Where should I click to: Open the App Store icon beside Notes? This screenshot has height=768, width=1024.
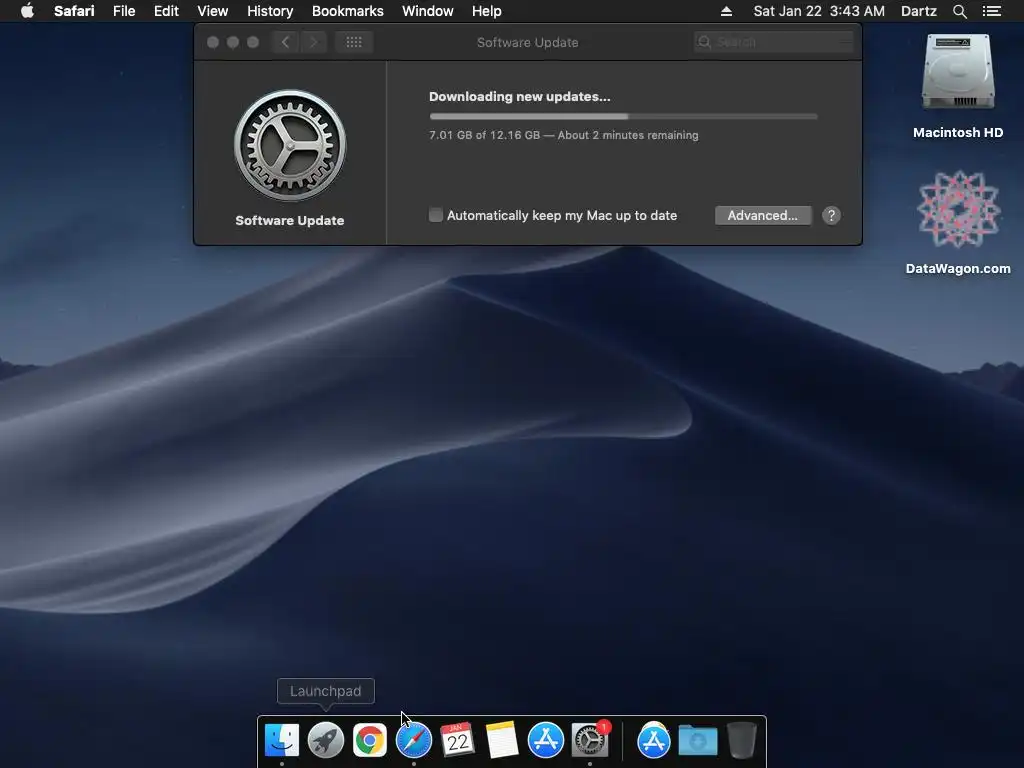(545, 740)
